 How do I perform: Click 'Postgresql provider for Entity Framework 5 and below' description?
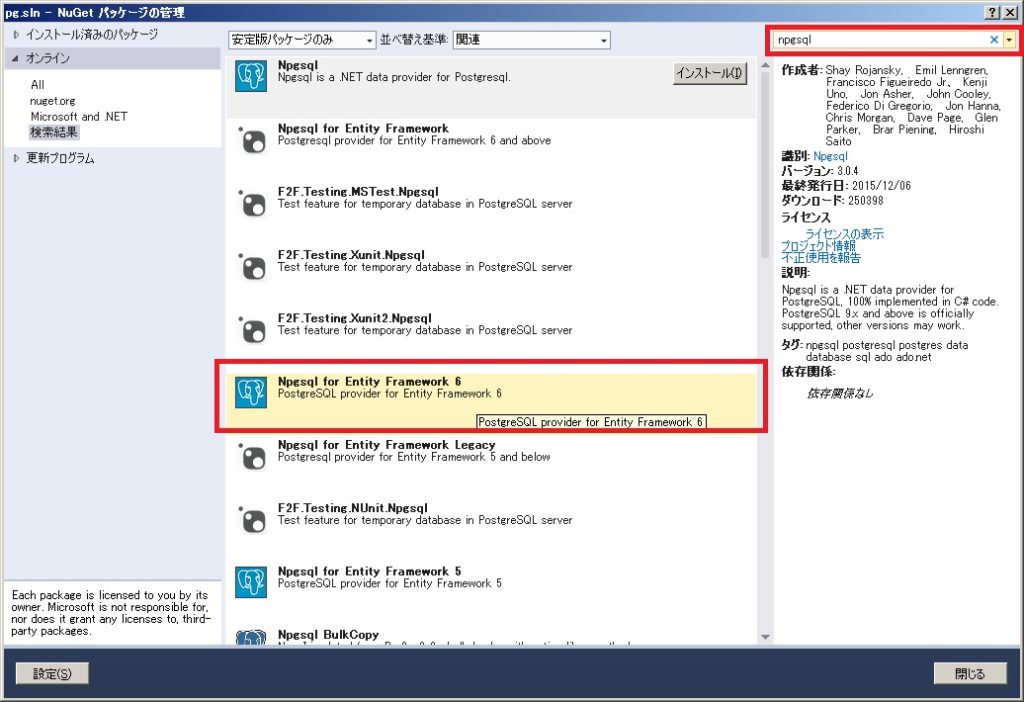[414, 457]
